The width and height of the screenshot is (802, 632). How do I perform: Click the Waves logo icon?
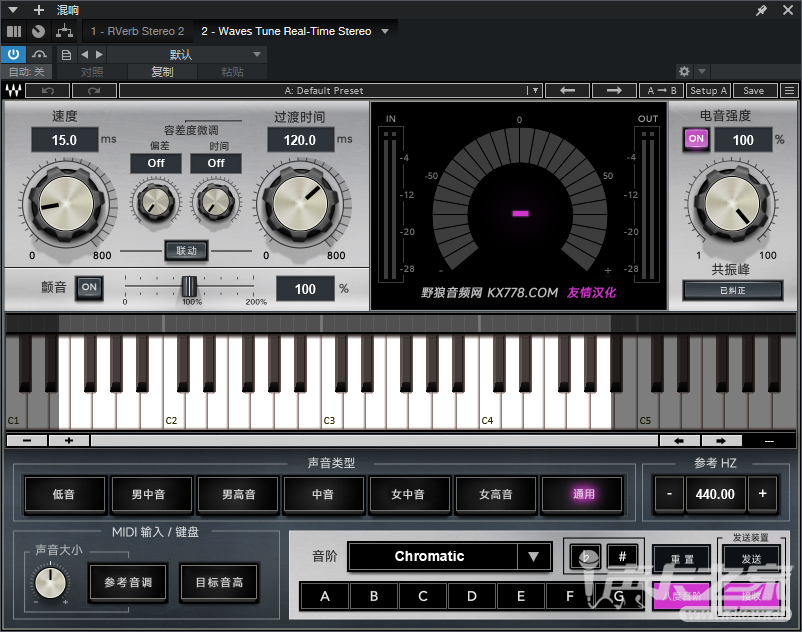pos(14,91)
